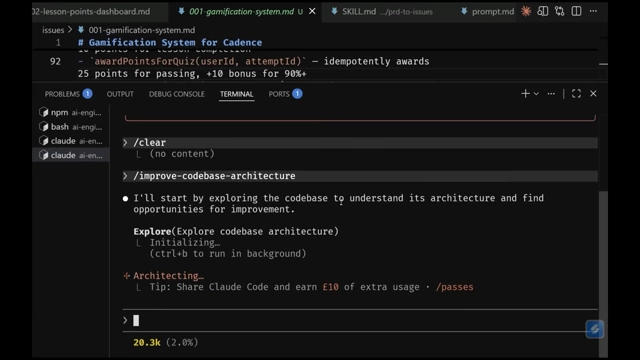Open the Claude Code starburst icon
The width and height of the screenshot is (640, 360).
click(526, 11)
